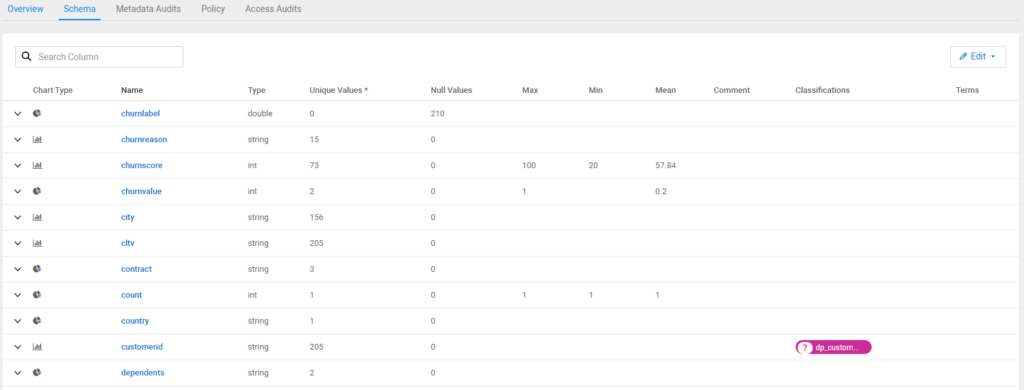Click the bar chart icon for churnreason
1024x390 pixels.
click(x=37, y=139)
